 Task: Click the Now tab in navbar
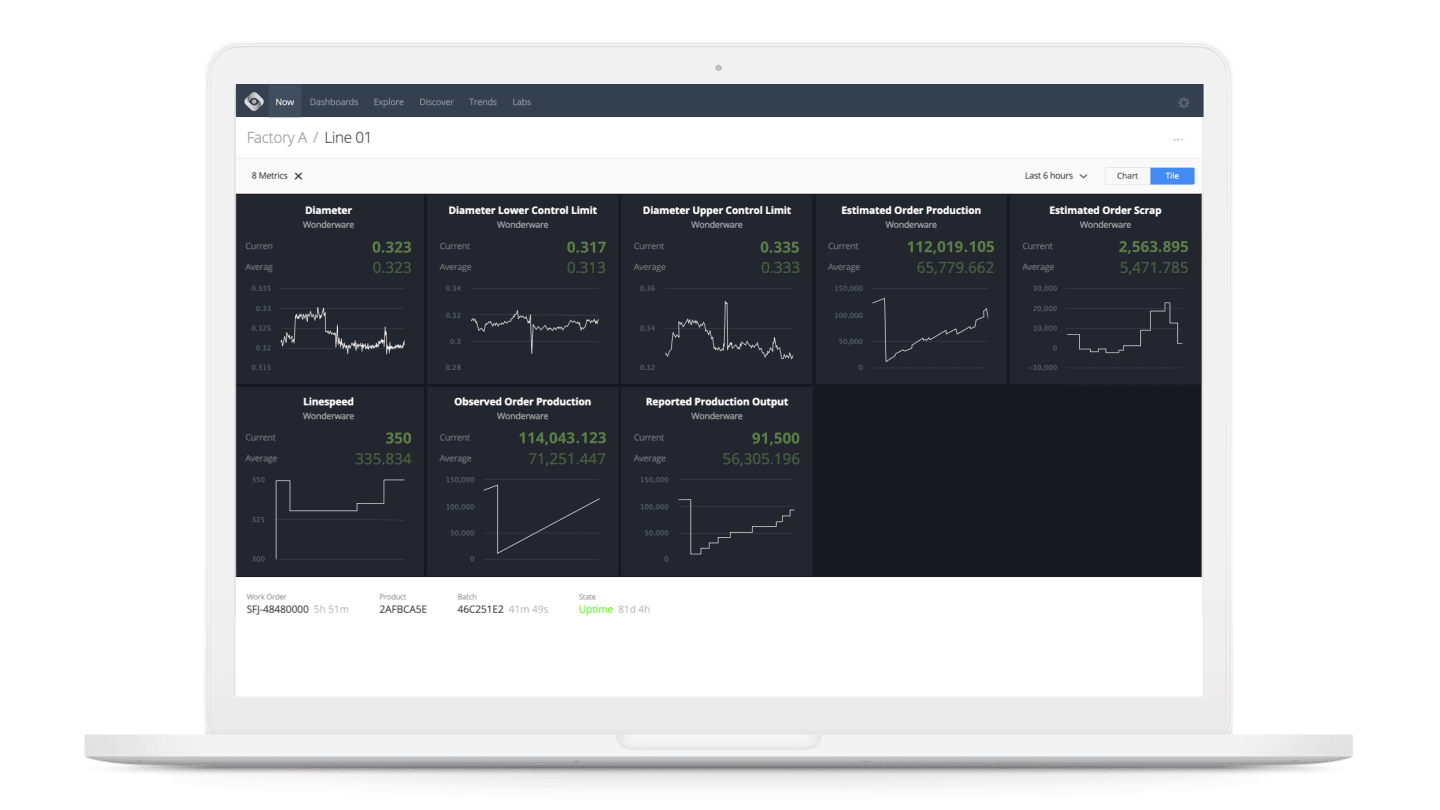(x=284, y=101)
